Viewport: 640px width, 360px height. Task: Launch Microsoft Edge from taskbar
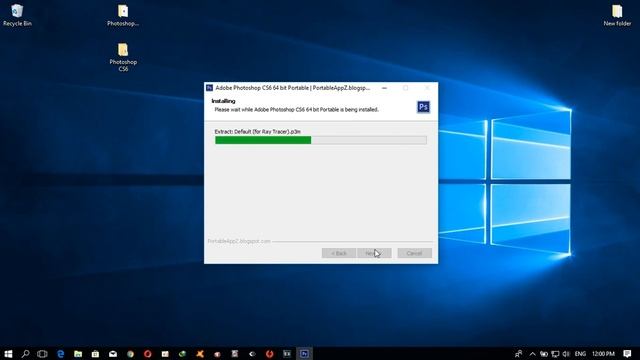point(60,354)
